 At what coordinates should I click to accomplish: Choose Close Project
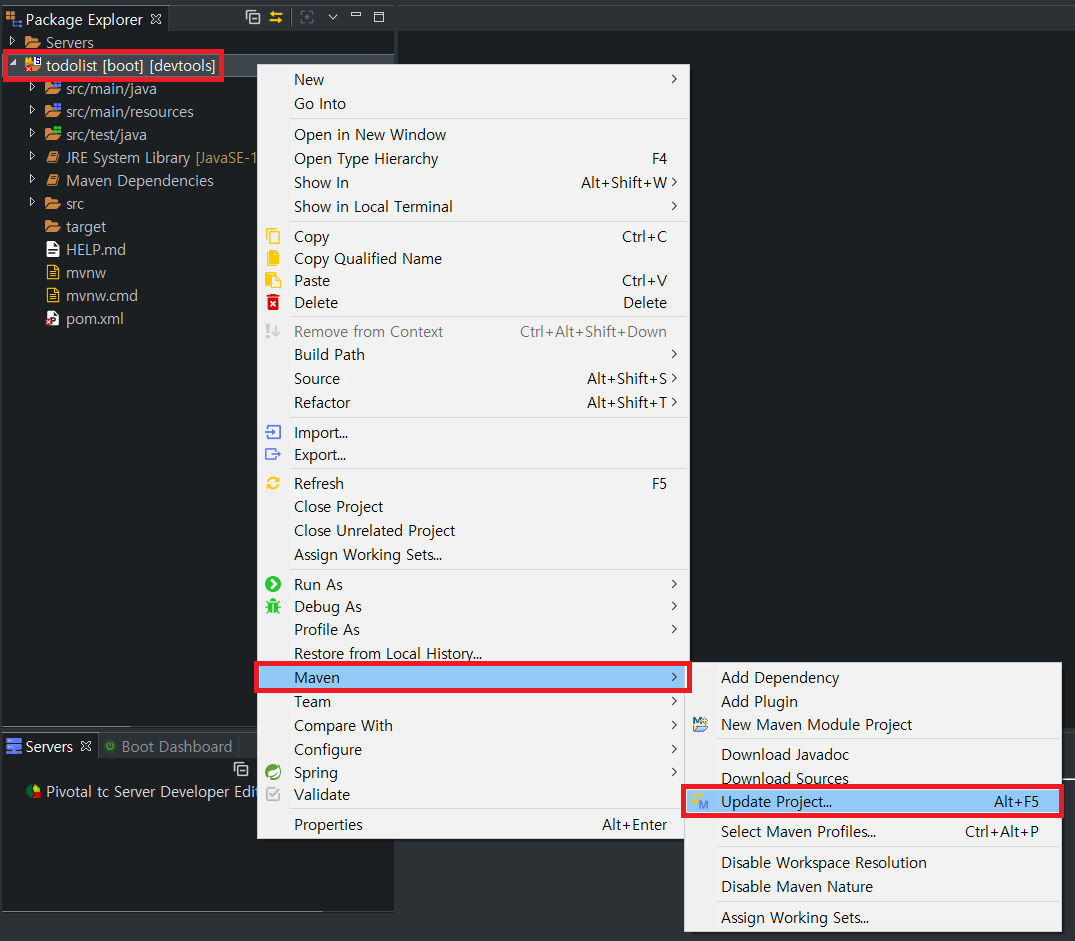[473, 506]
